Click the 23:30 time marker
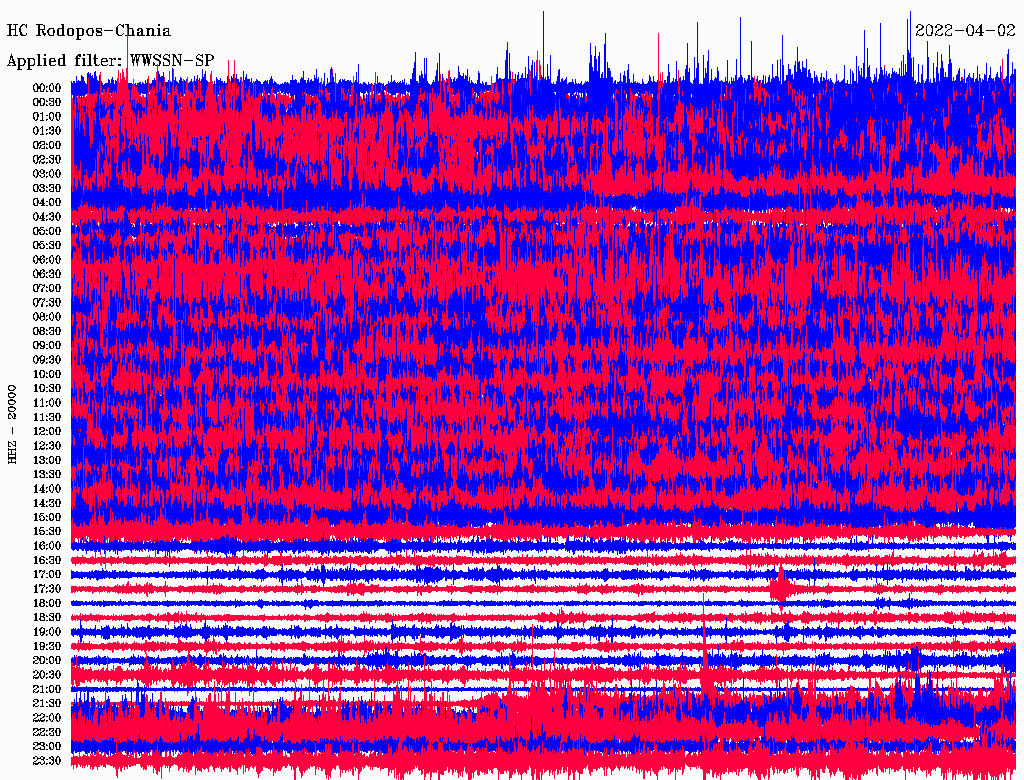This screenshot has height=780, width=1024. [47, 761]
